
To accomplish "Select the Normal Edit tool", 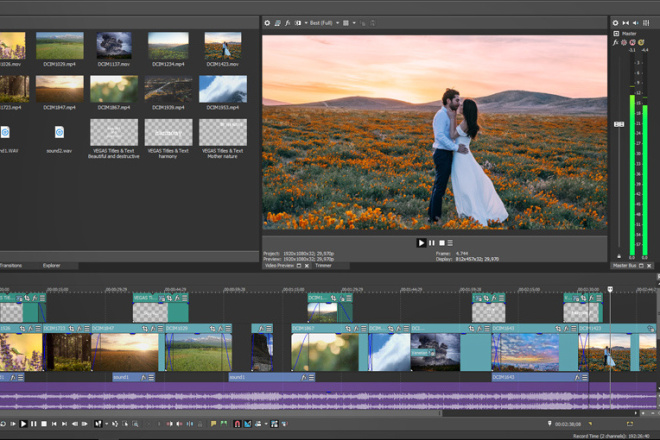I will [x=98, y=424].
